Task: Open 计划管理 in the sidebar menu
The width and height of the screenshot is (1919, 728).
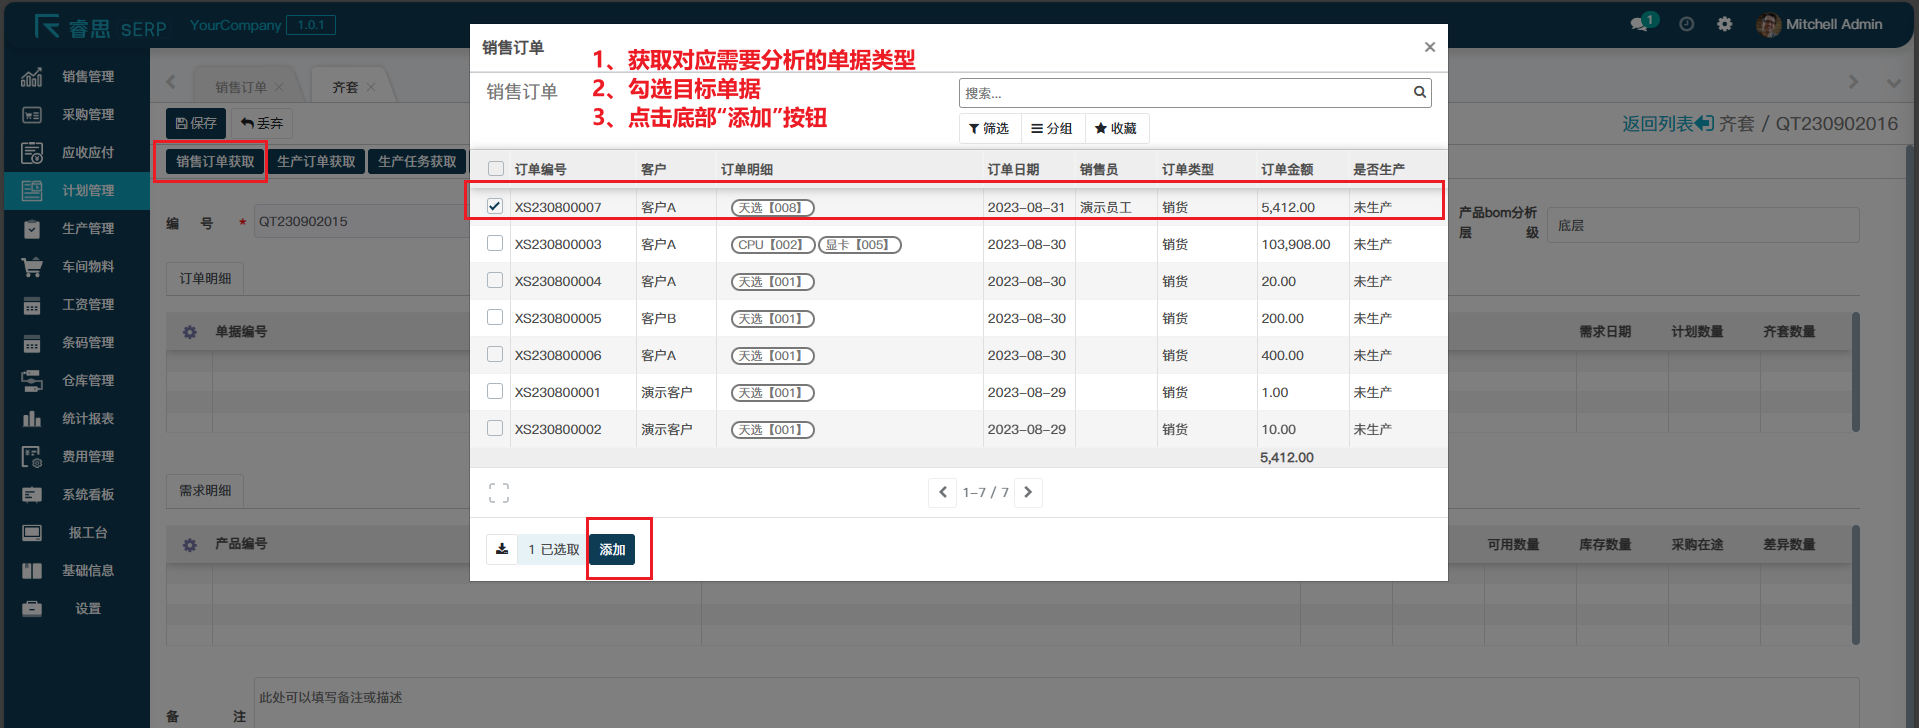Action: [x=88, y=190]
